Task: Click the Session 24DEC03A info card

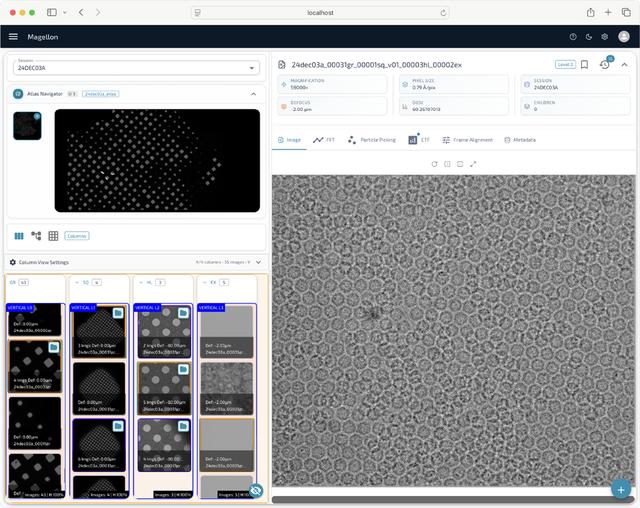Action: click(575, 84)
